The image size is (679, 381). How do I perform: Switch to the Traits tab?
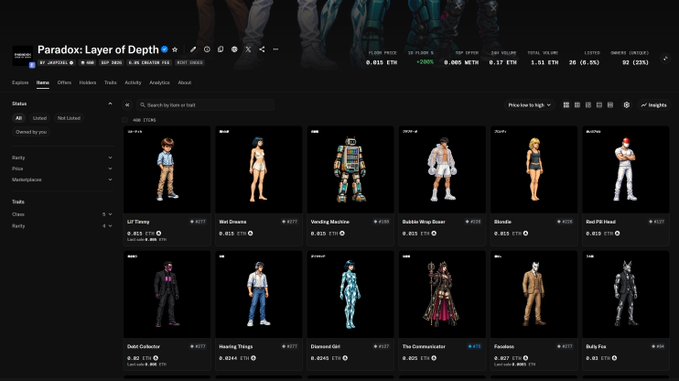point(110,82)
